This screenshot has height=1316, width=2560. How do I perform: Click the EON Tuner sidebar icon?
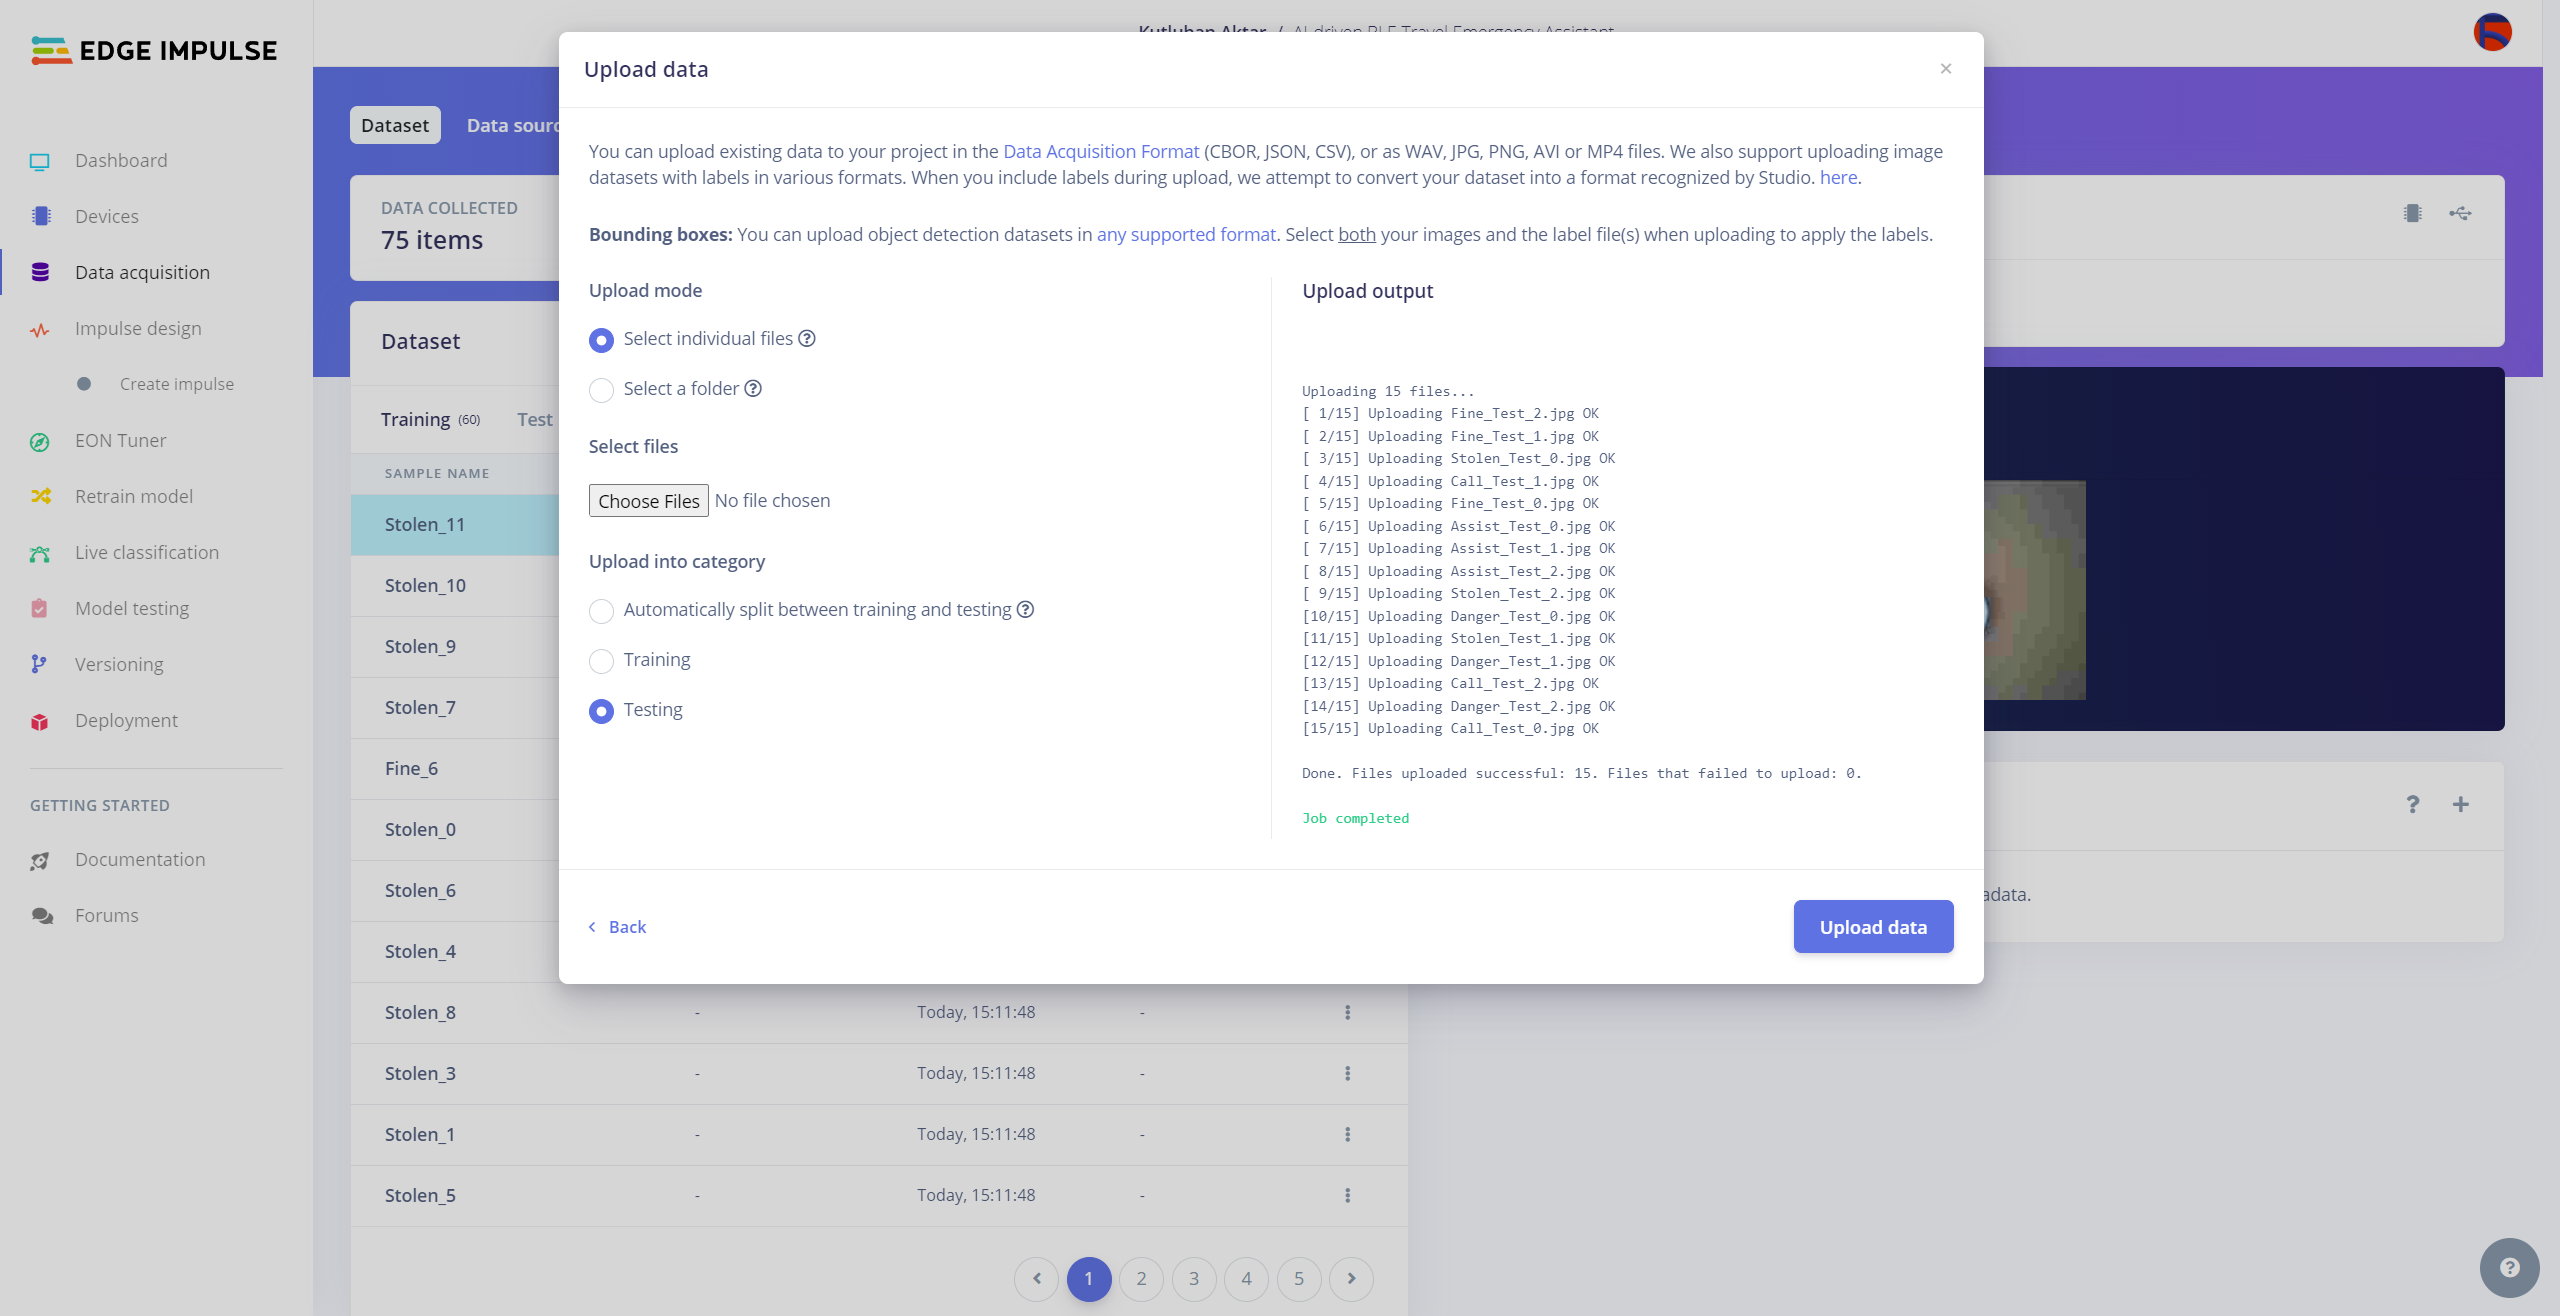click(44, 440)
